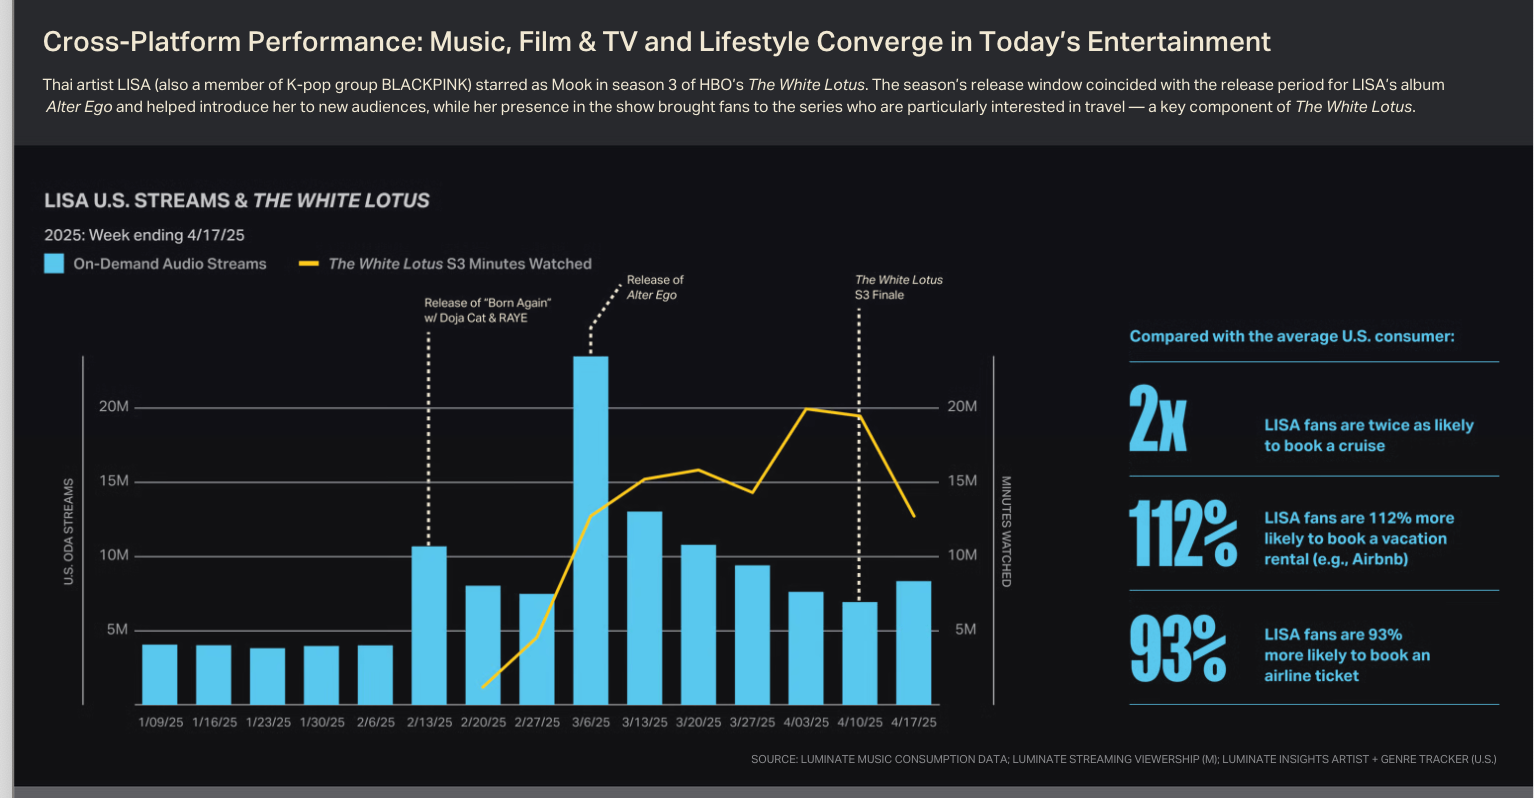This screenshot has height=798, width=1534.
Task: Open the Luminate source attribution link
Action: (x=1122, y=759)
